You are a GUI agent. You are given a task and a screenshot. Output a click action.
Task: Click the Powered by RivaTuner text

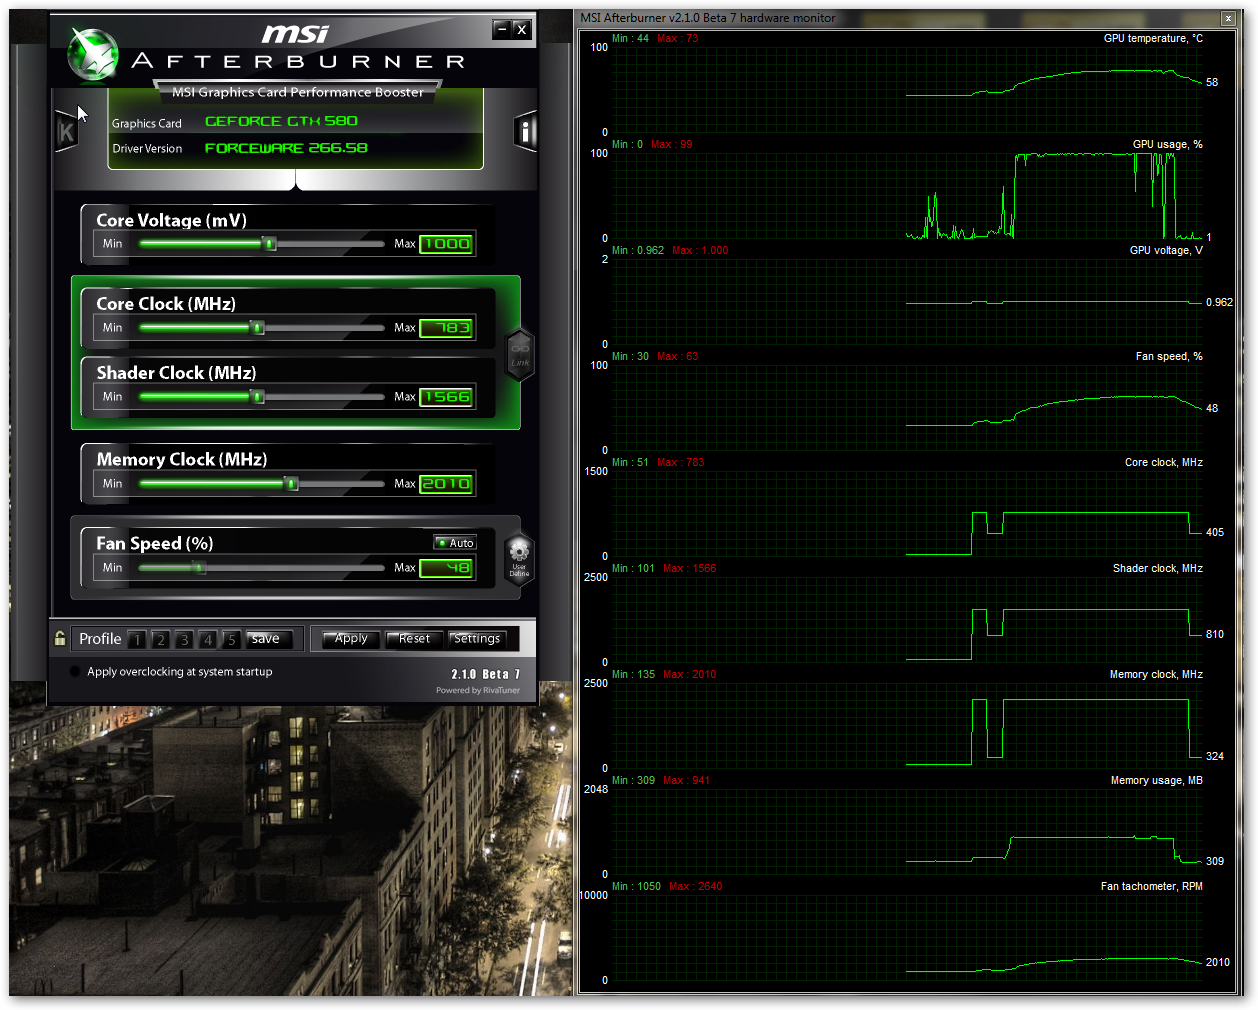[x=478, y=690]
